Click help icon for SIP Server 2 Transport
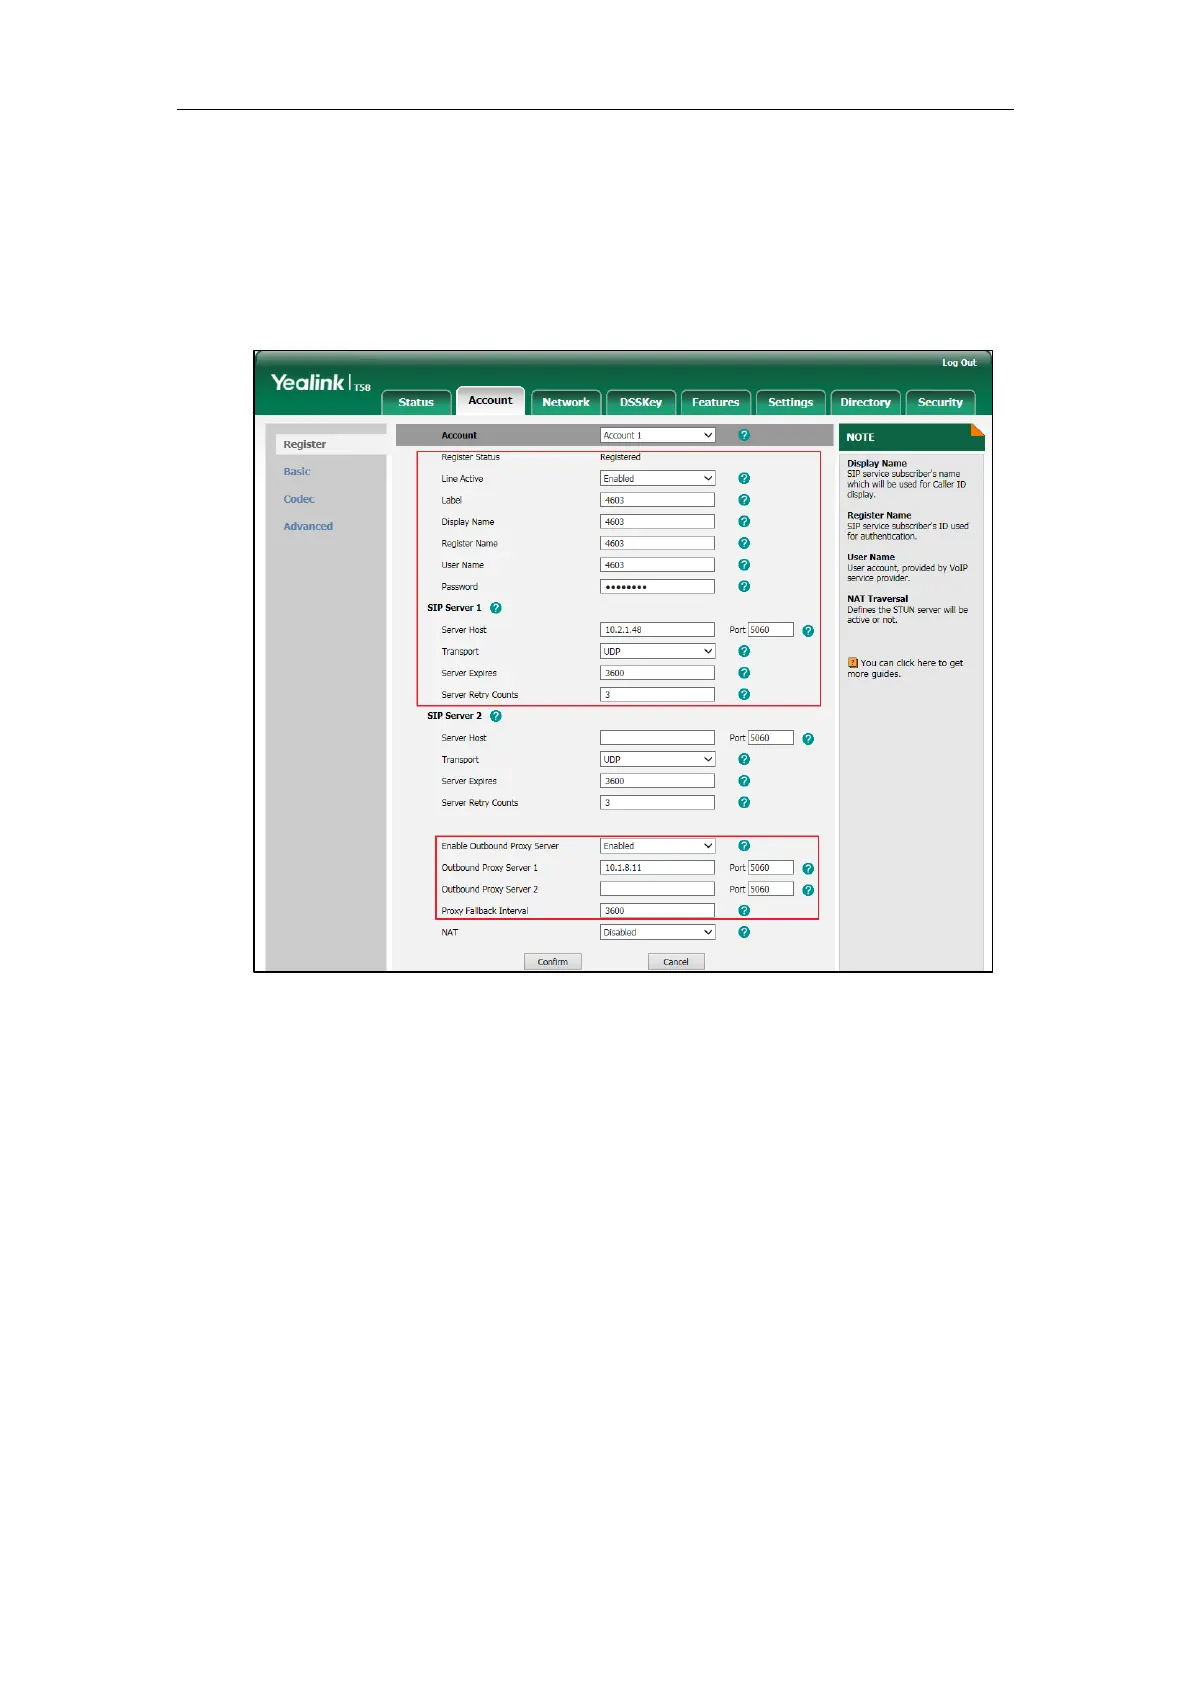This screenshot has width=1191, height=1684. (744, 759)
